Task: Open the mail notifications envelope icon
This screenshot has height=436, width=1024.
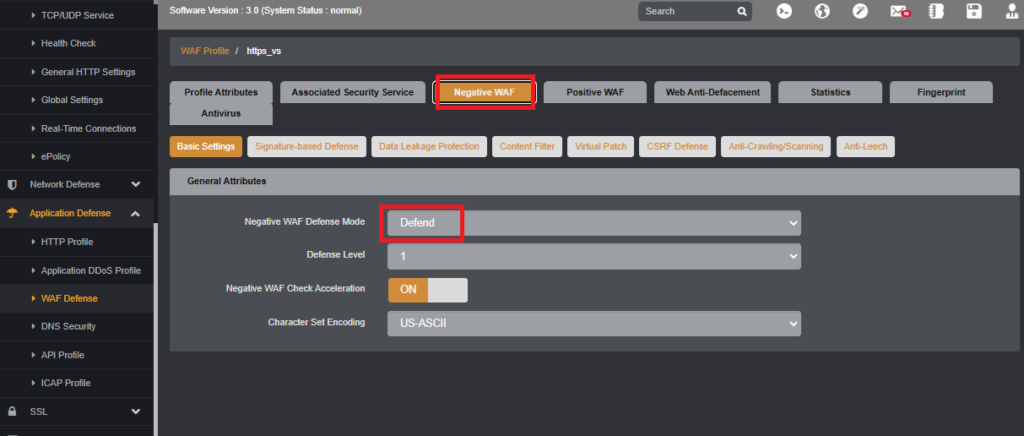Action: (x=899, y=11)
